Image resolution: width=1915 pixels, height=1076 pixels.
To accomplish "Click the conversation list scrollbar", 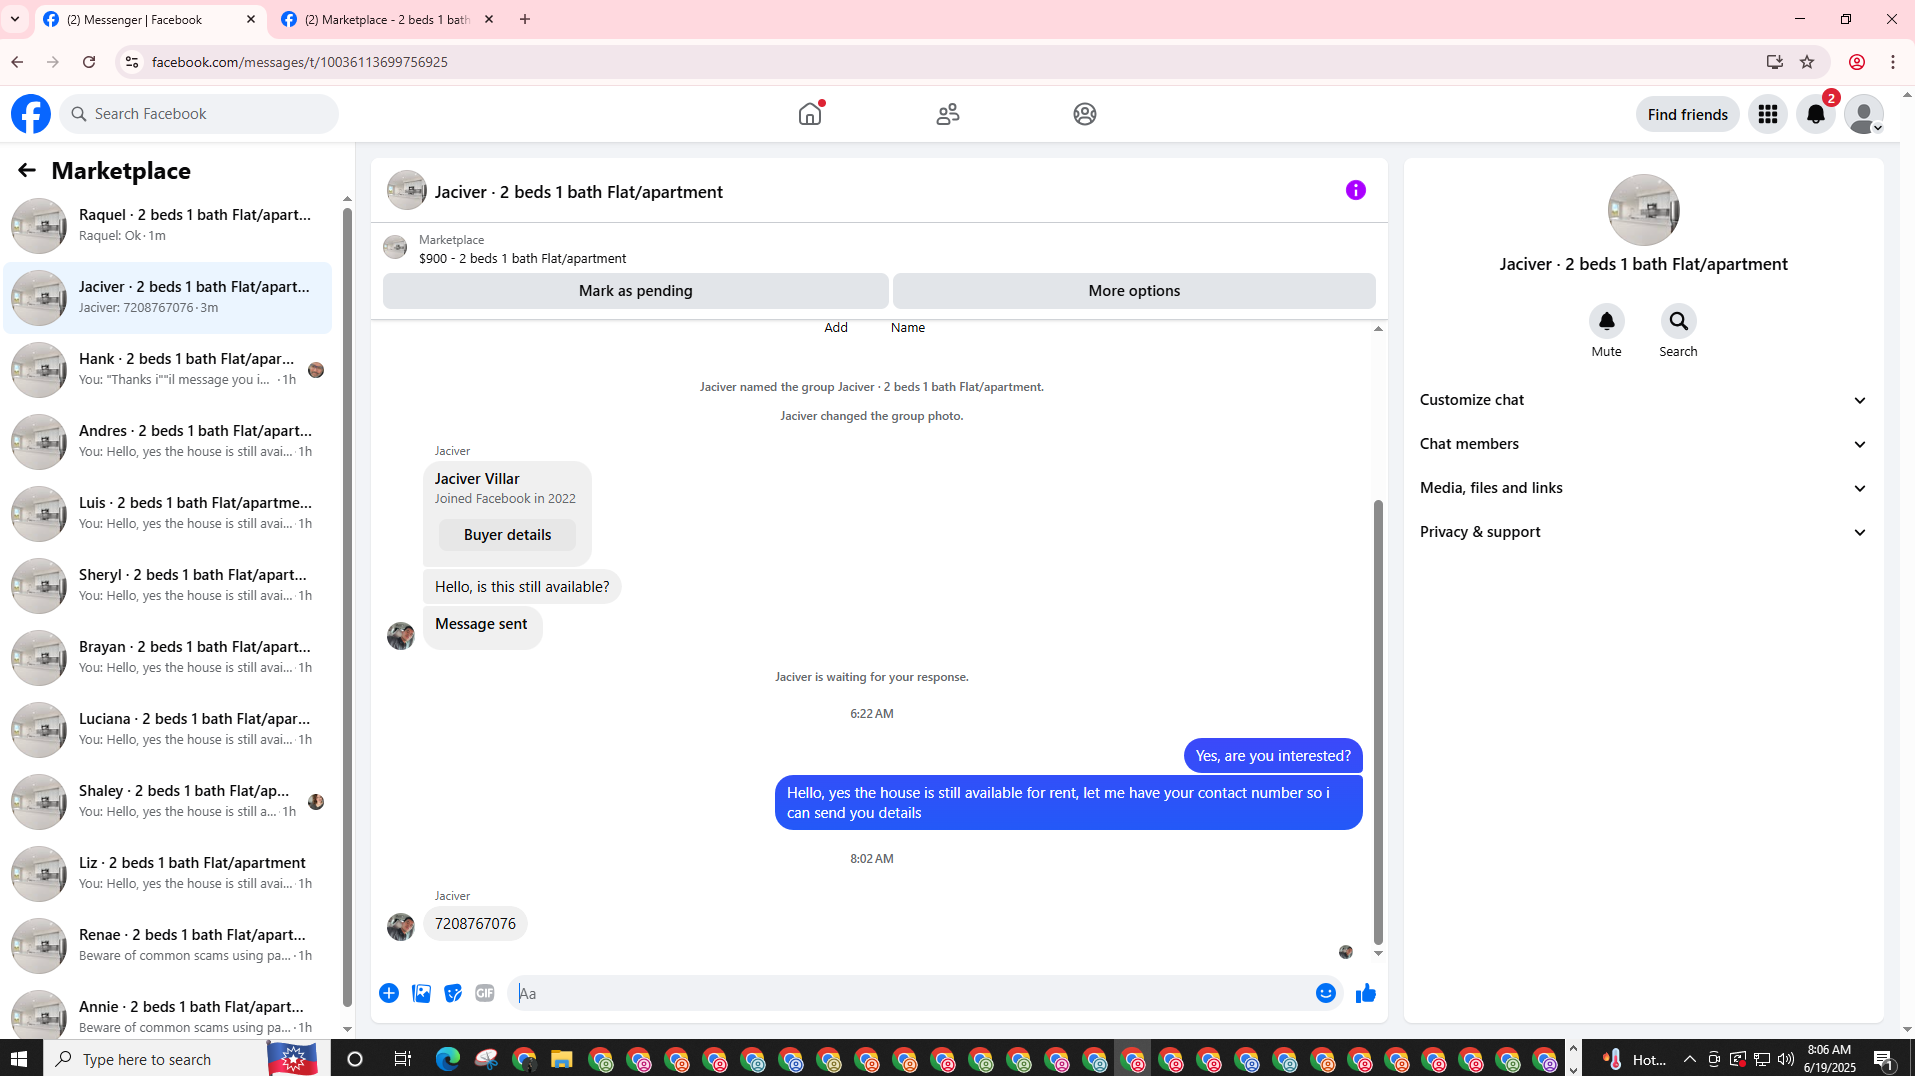I will pyautogui.click(x=347, y=608).
